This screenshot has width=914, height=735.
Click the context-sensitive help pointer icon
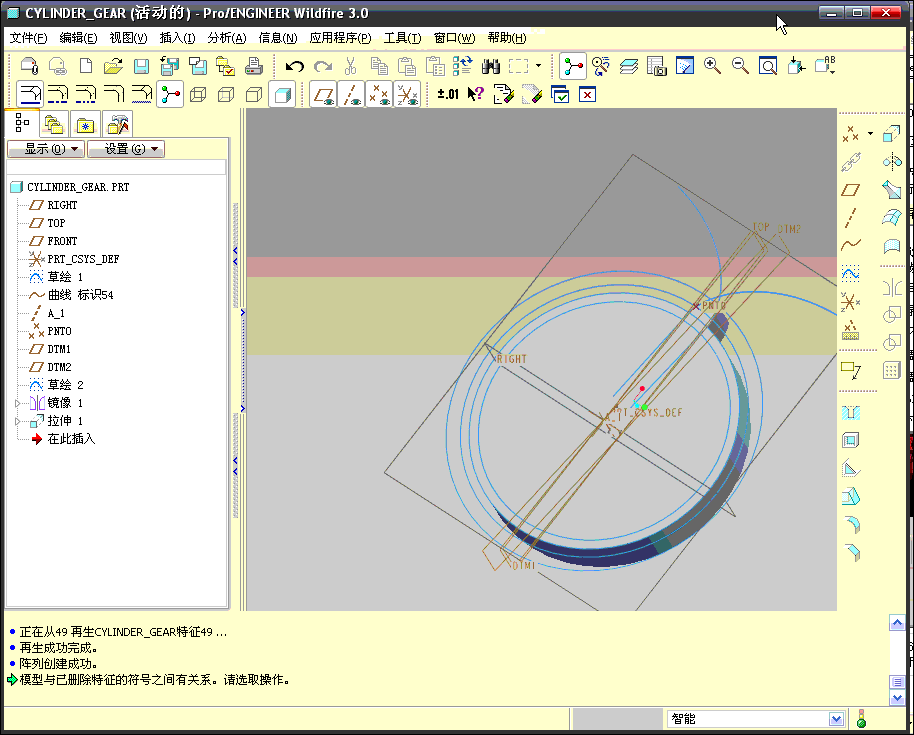(x=476, y=94)
